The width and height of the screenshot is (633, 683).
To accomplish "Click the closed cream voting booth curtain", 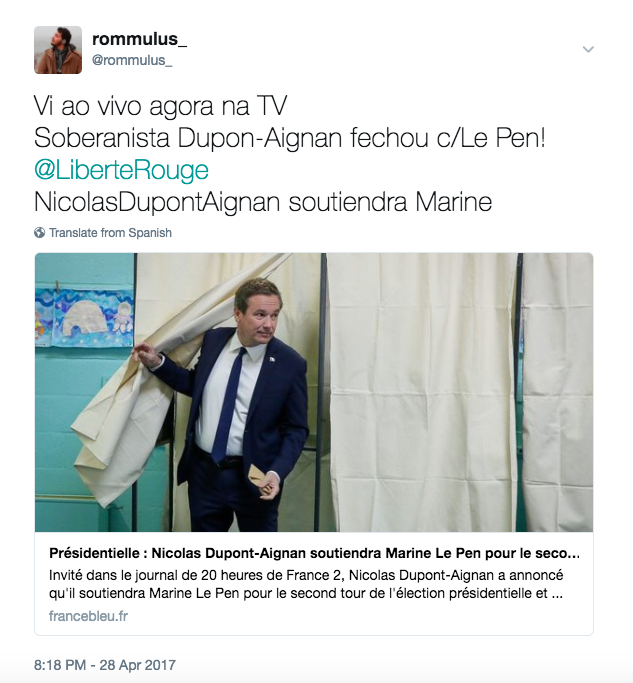I will [x=423, y=392].
